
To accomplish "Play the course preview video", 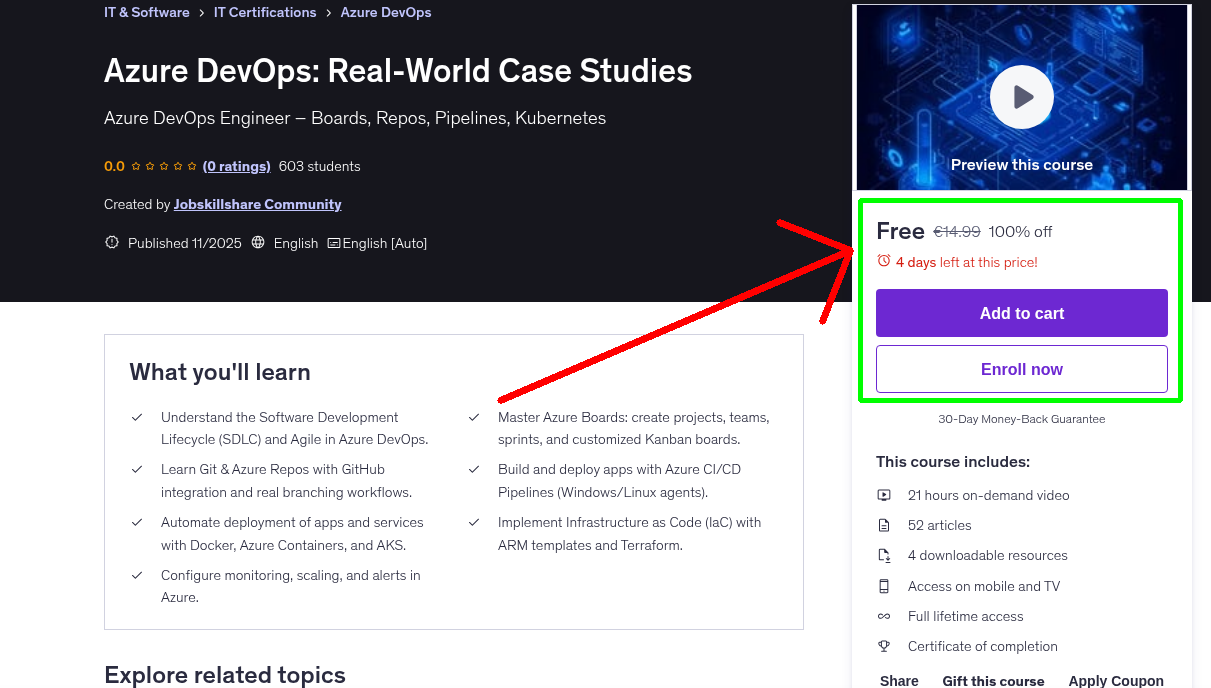I will [x=1021, y=96].
